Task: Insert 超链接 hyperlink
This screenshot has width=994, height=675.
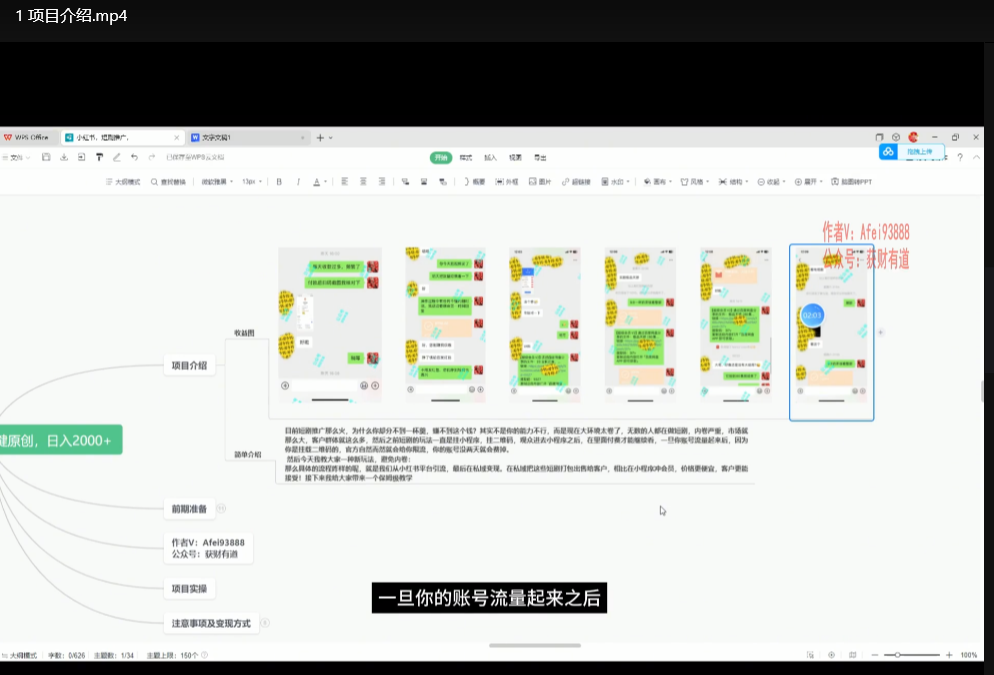Action: point(576,182)
